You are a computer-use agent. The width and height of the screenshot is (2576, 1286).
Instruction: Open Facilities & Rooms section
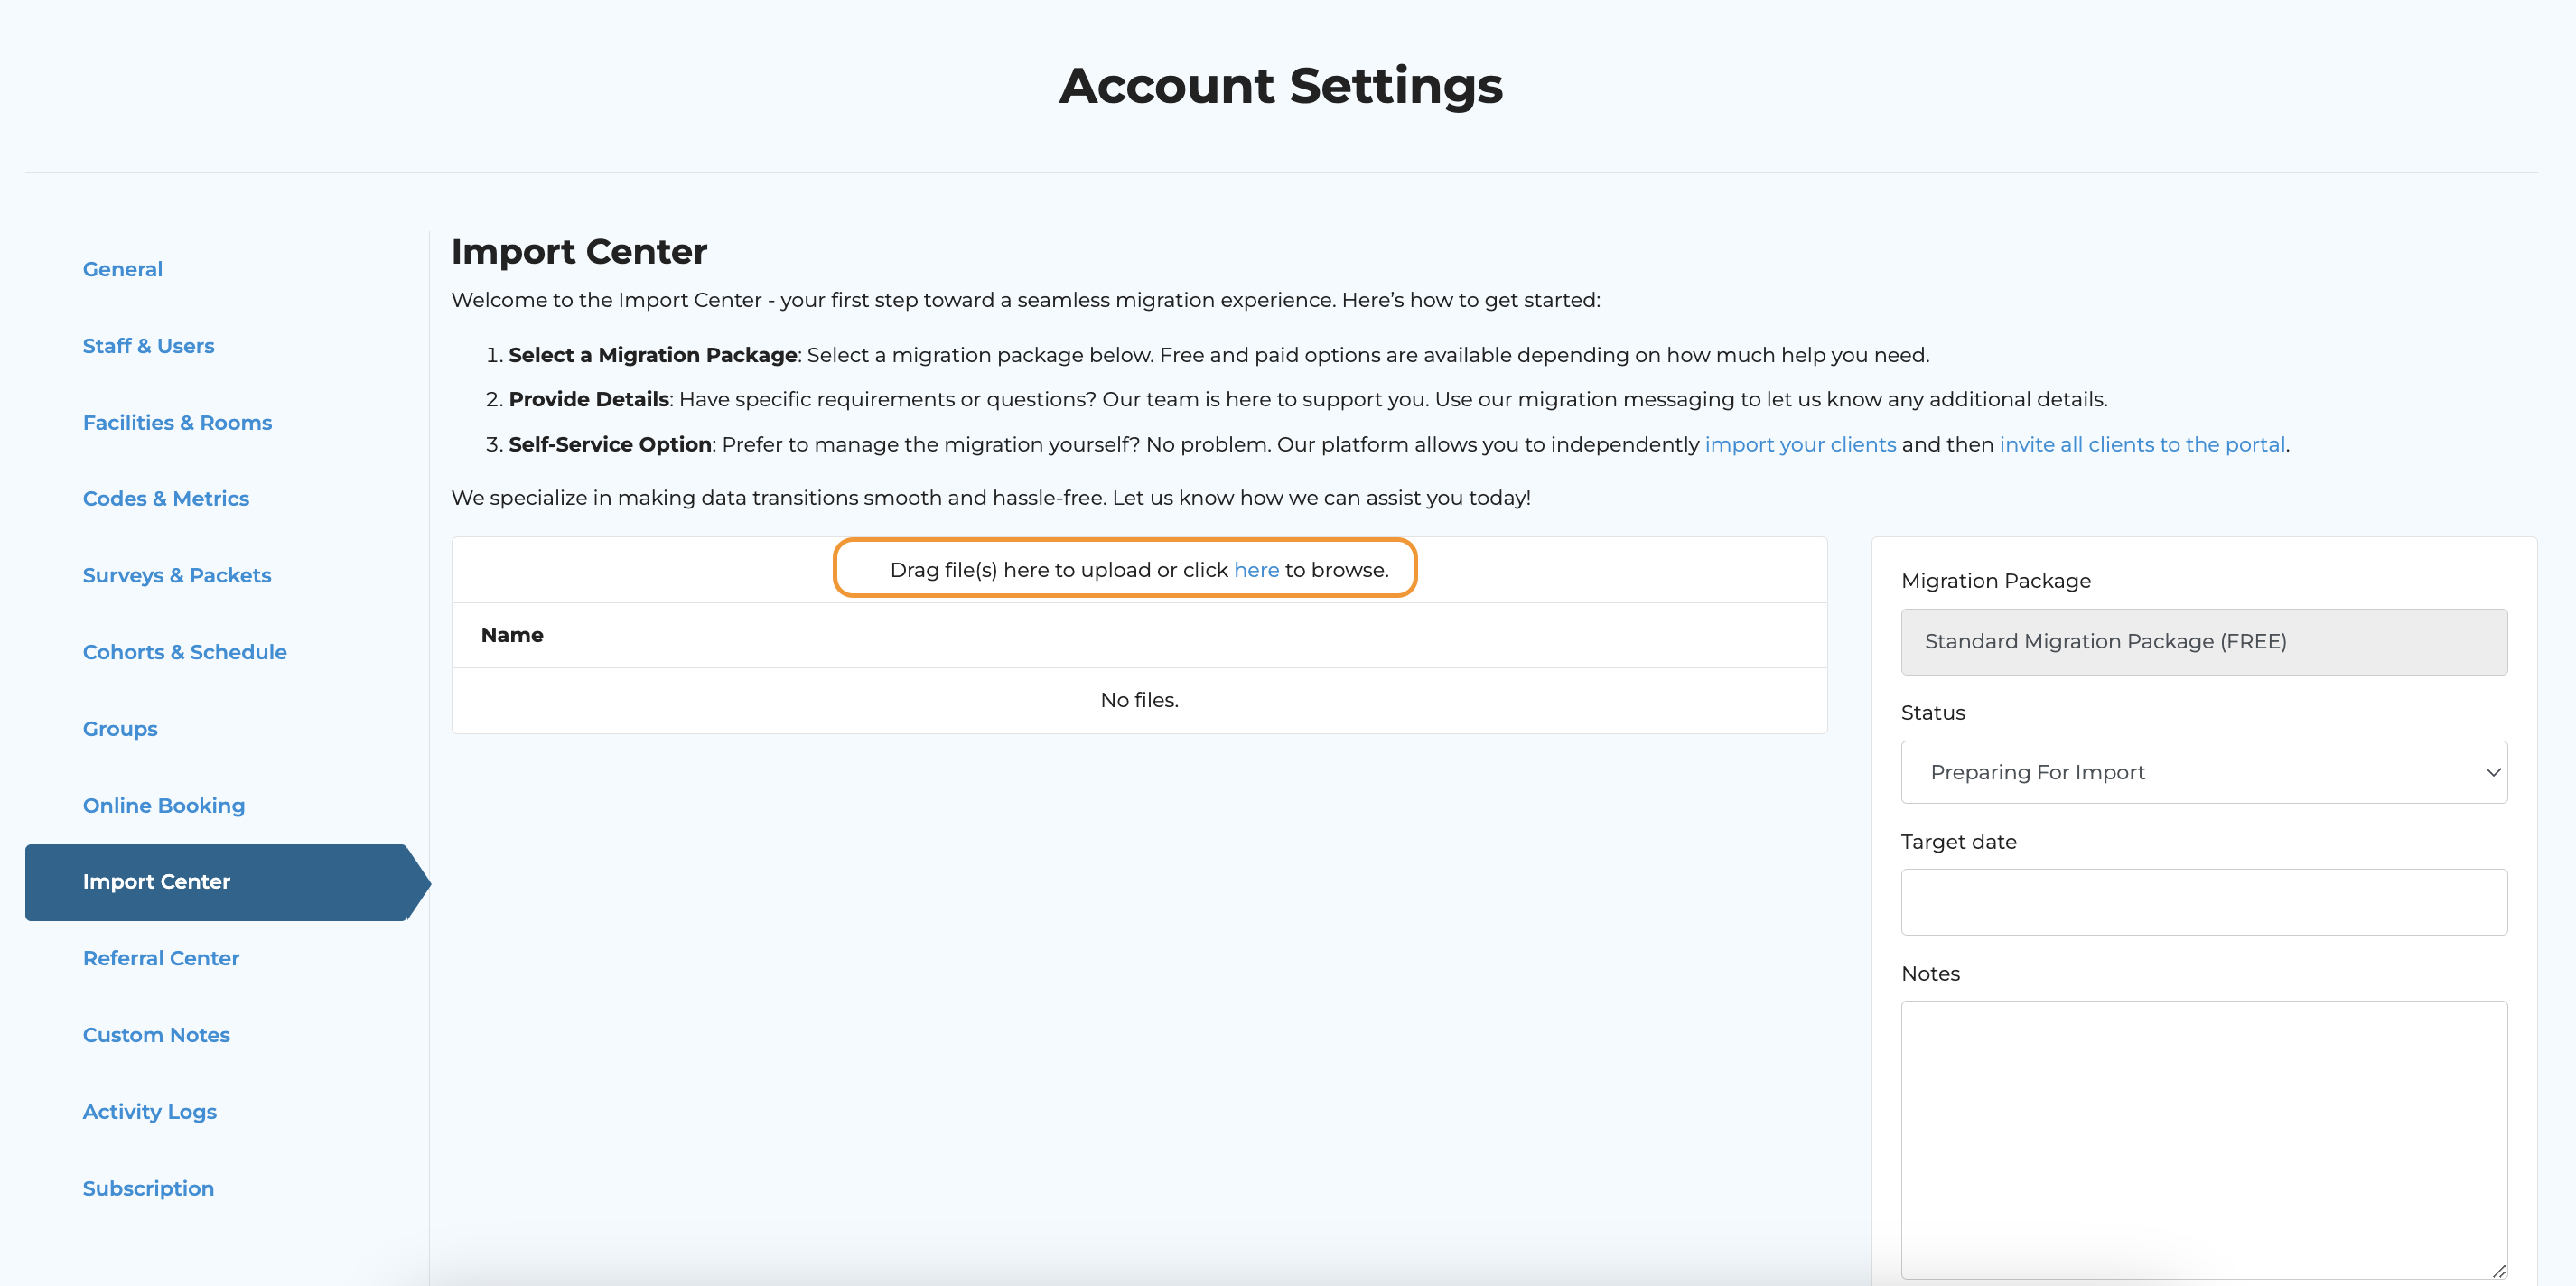177,422
